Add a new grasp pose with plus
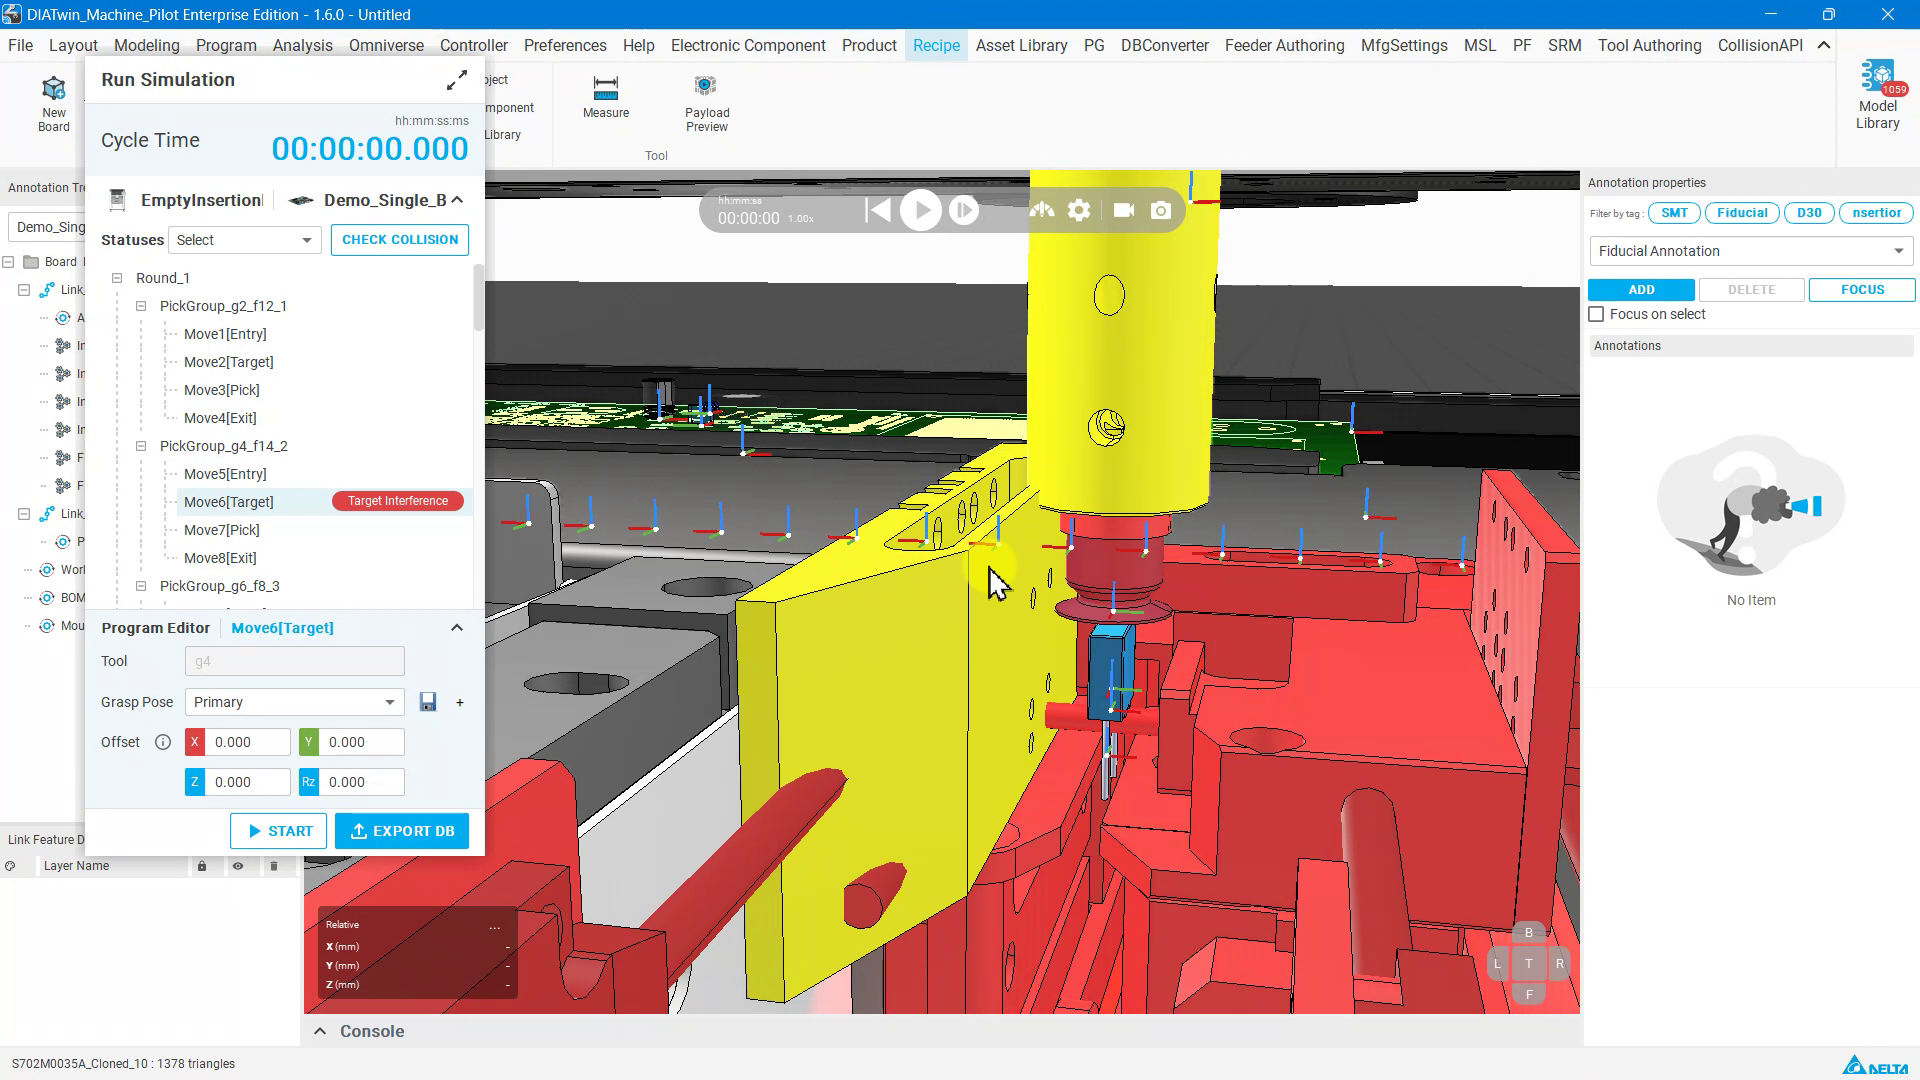This screenshot has height=1080, width=1920. tap(460, 702)
